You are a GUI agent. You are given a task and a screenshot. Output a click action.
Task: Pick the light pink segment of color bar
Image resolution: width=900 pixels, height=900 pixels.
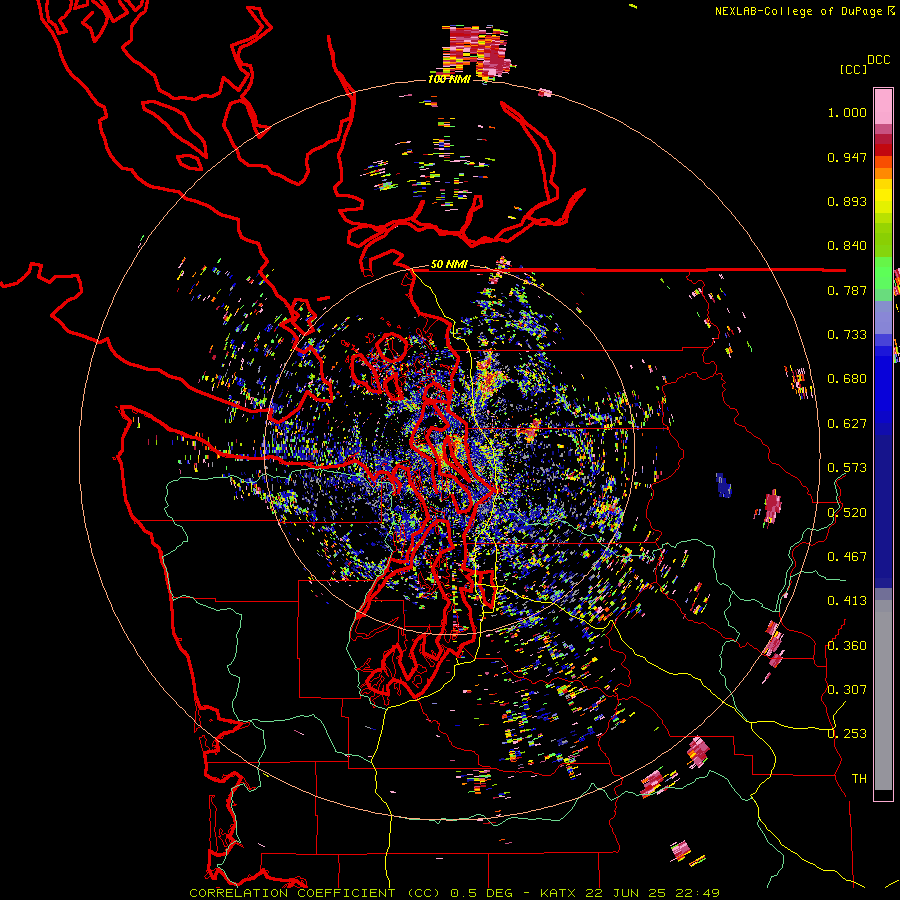[883, 106]
